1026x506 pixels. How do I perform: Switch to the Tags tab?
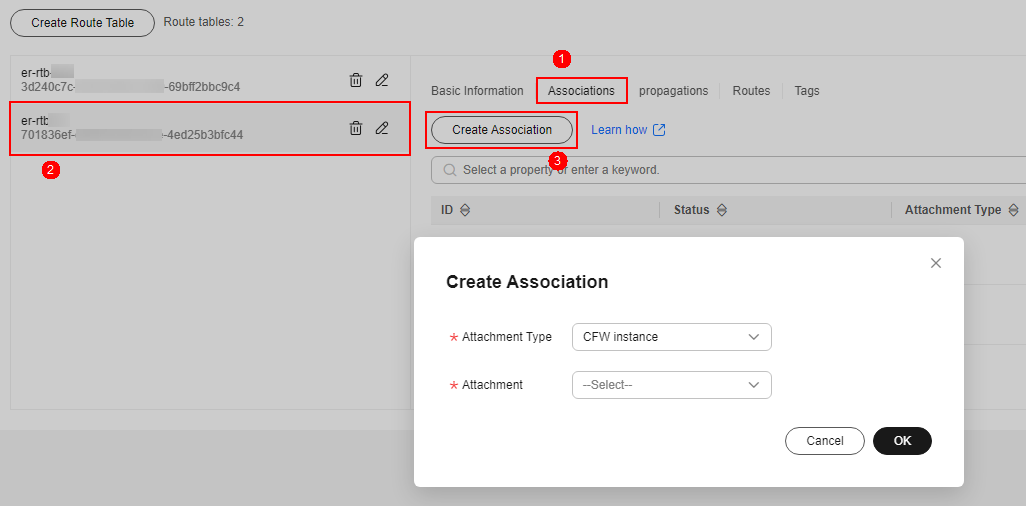[x=807, y=91]
